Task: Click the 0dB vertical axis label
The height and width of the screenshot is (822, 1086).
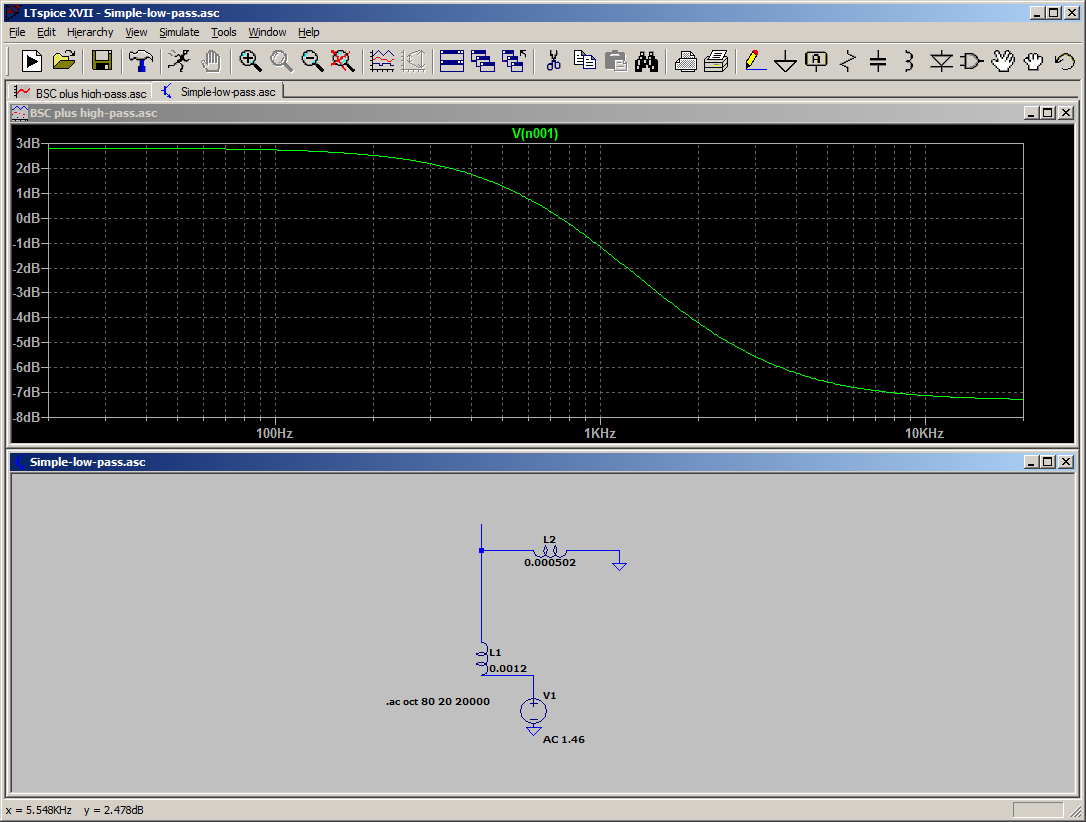Action: tap(28, 218)
